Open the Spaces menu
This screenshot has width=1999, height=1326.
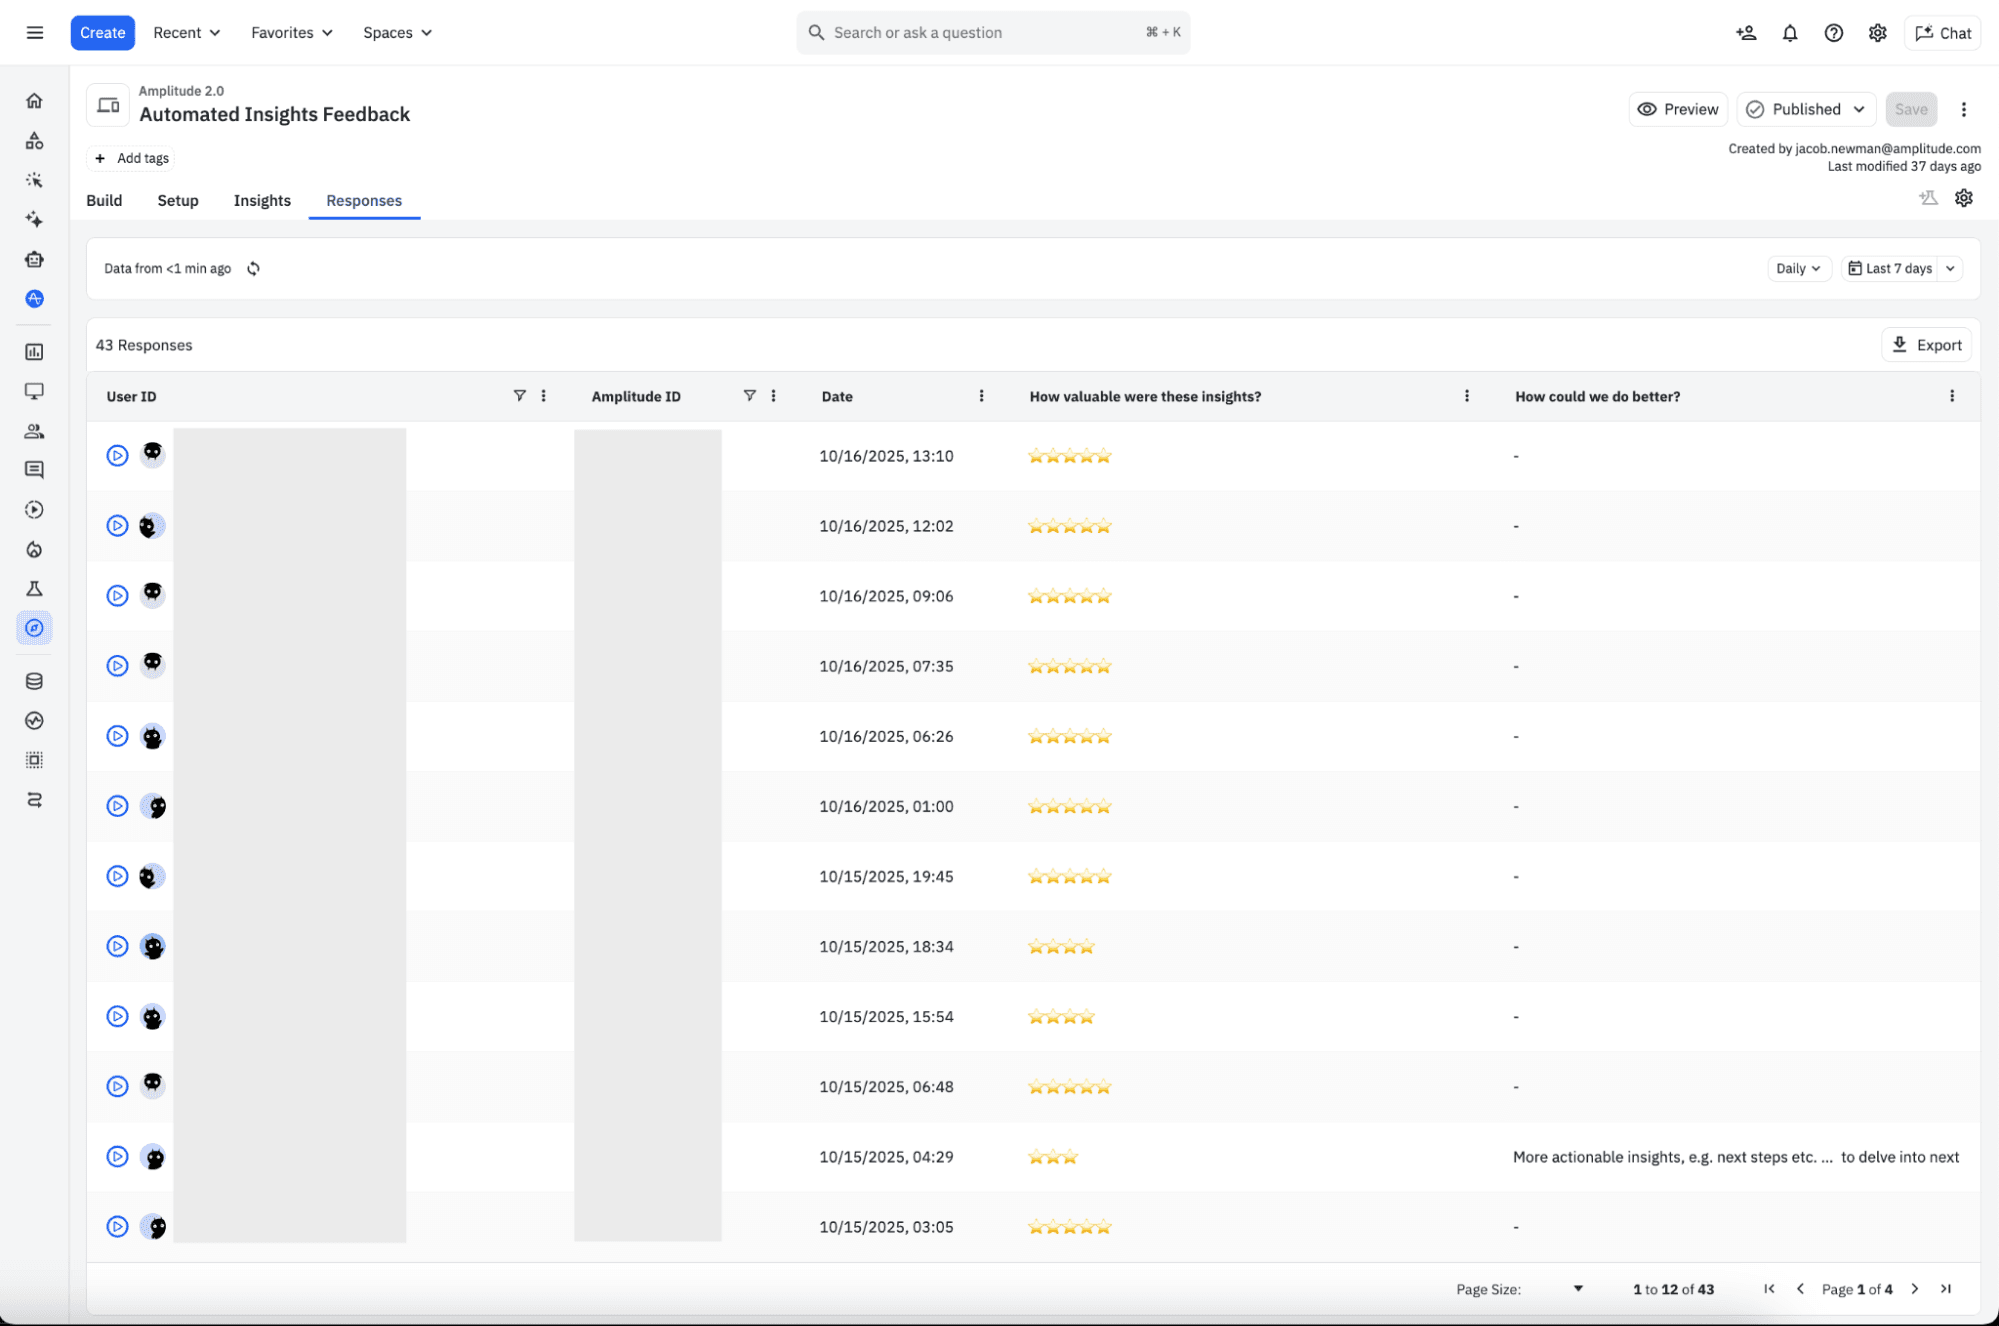pos(396,32)
